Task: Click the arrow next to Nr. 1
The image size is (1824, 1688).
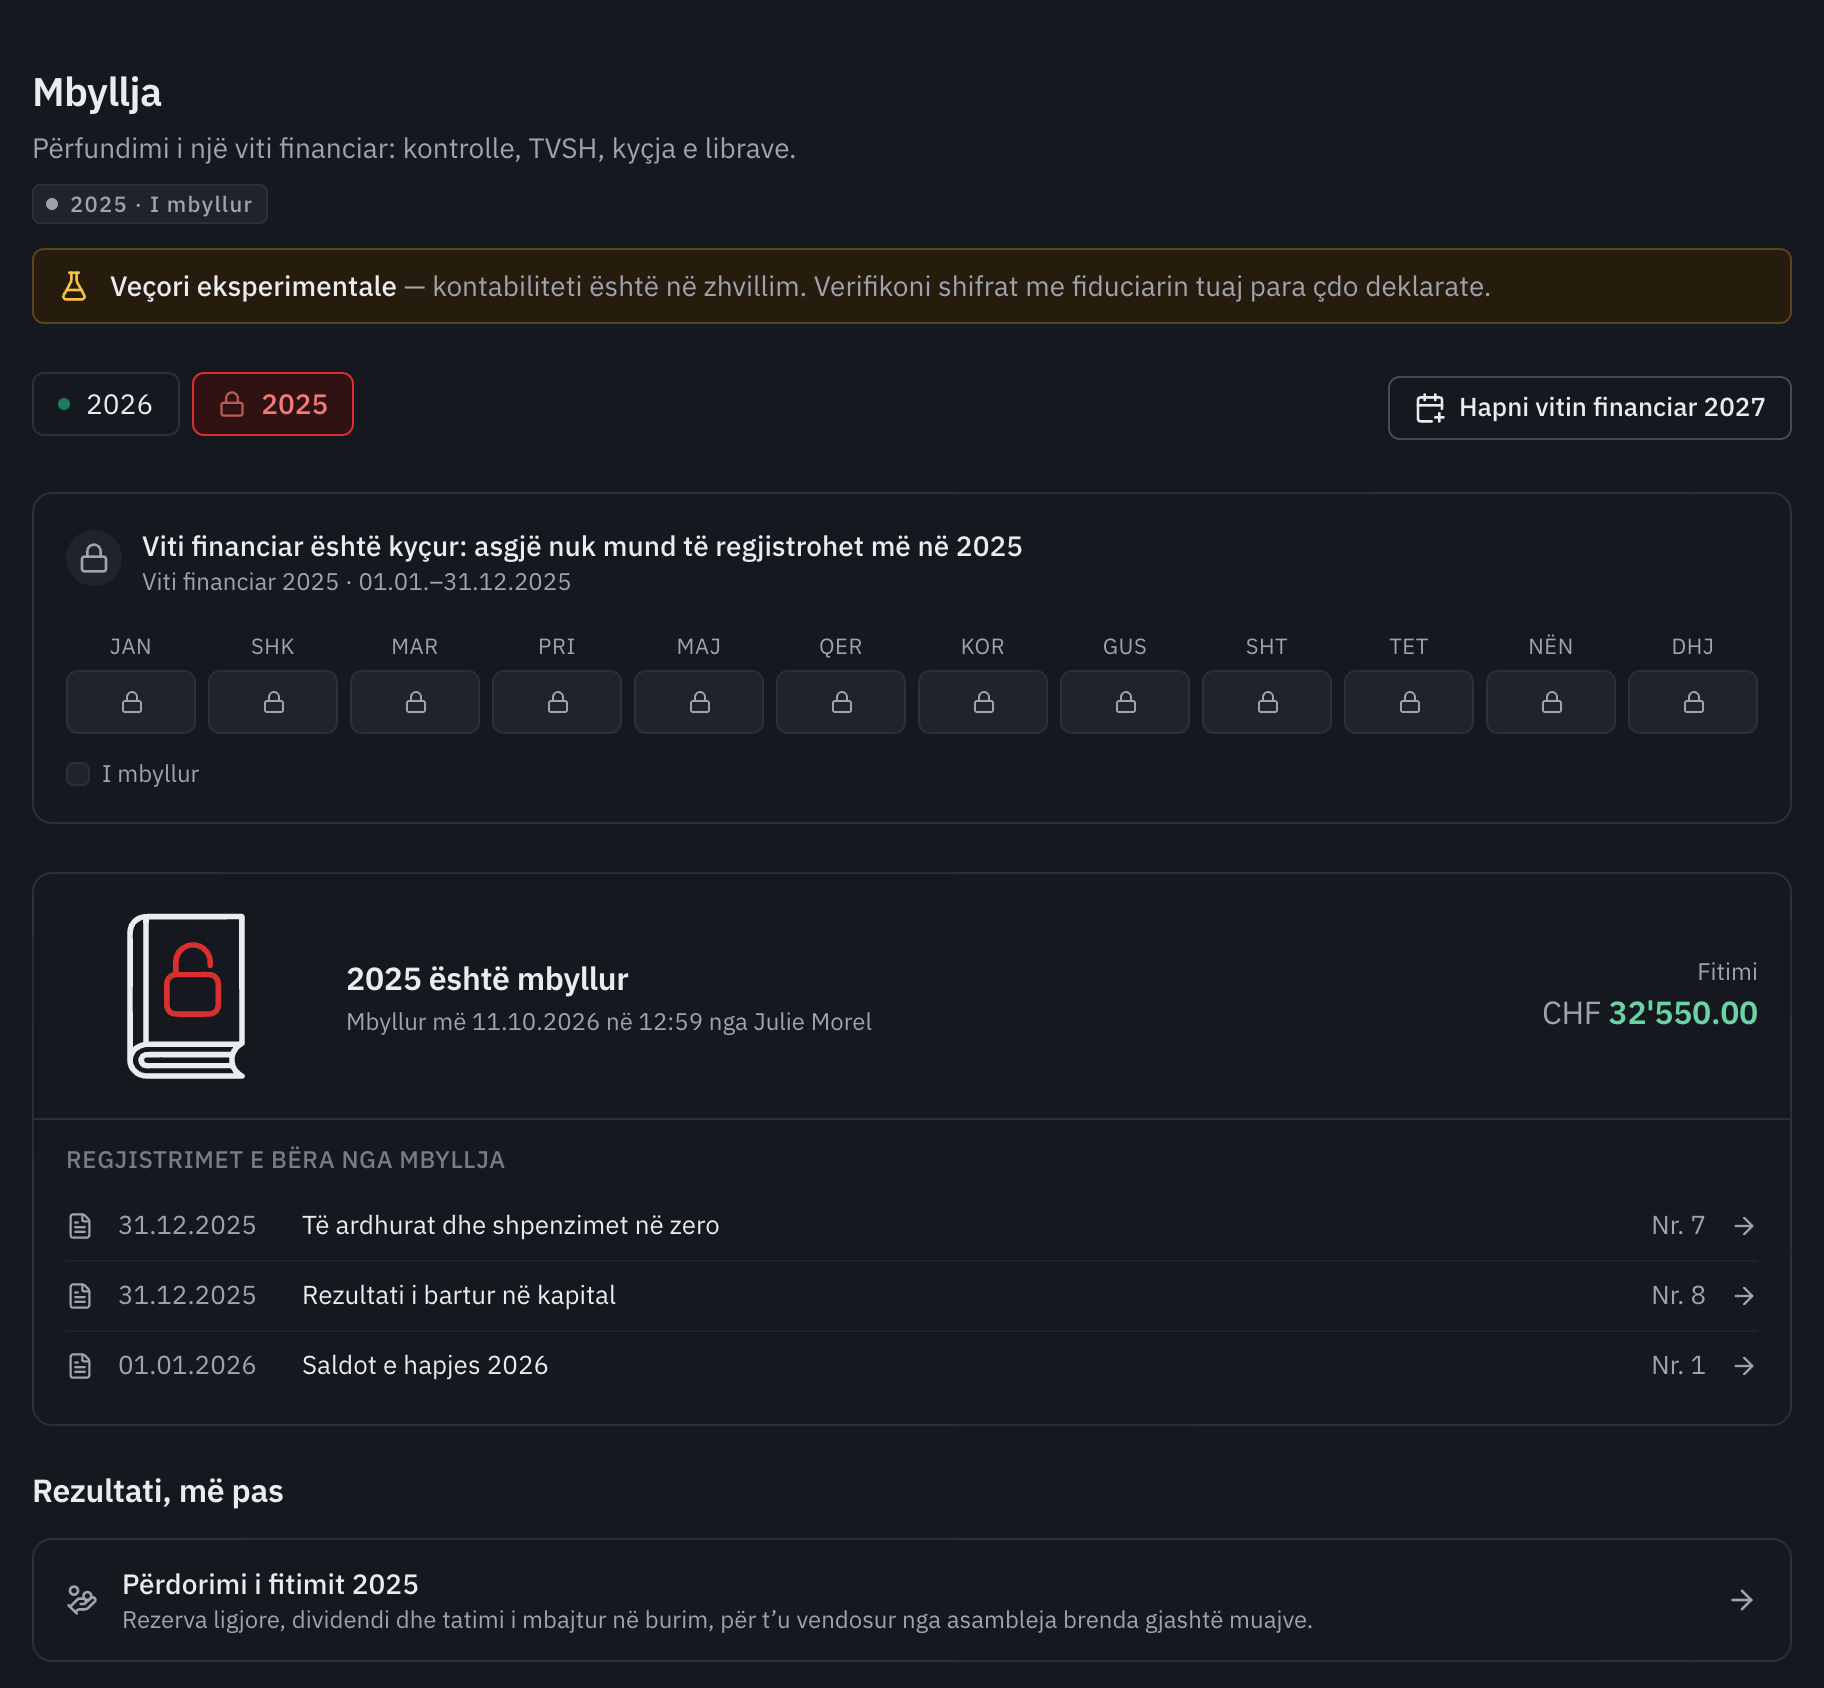Action: click(1744, 1366)
